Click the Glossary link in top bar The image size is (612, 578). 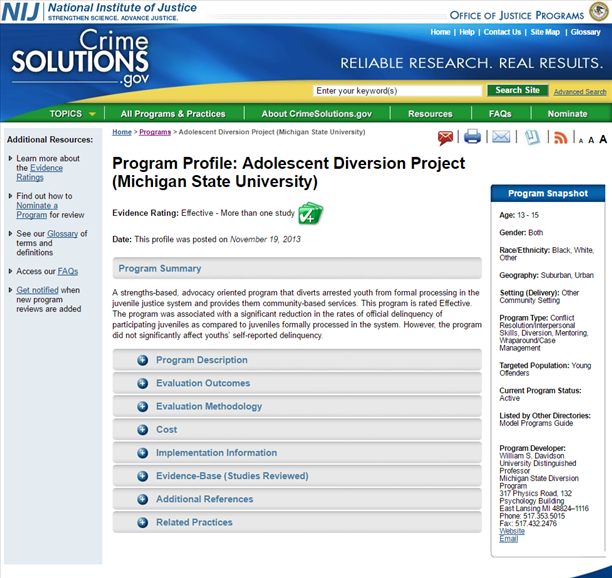tap(585, 32)
